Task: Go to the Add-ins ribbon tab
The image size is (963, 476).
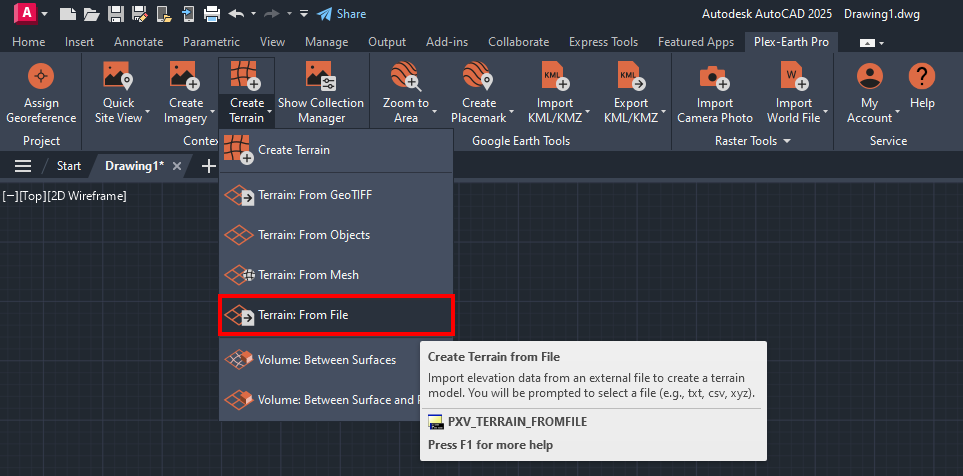Action: [x=447, y=42]
